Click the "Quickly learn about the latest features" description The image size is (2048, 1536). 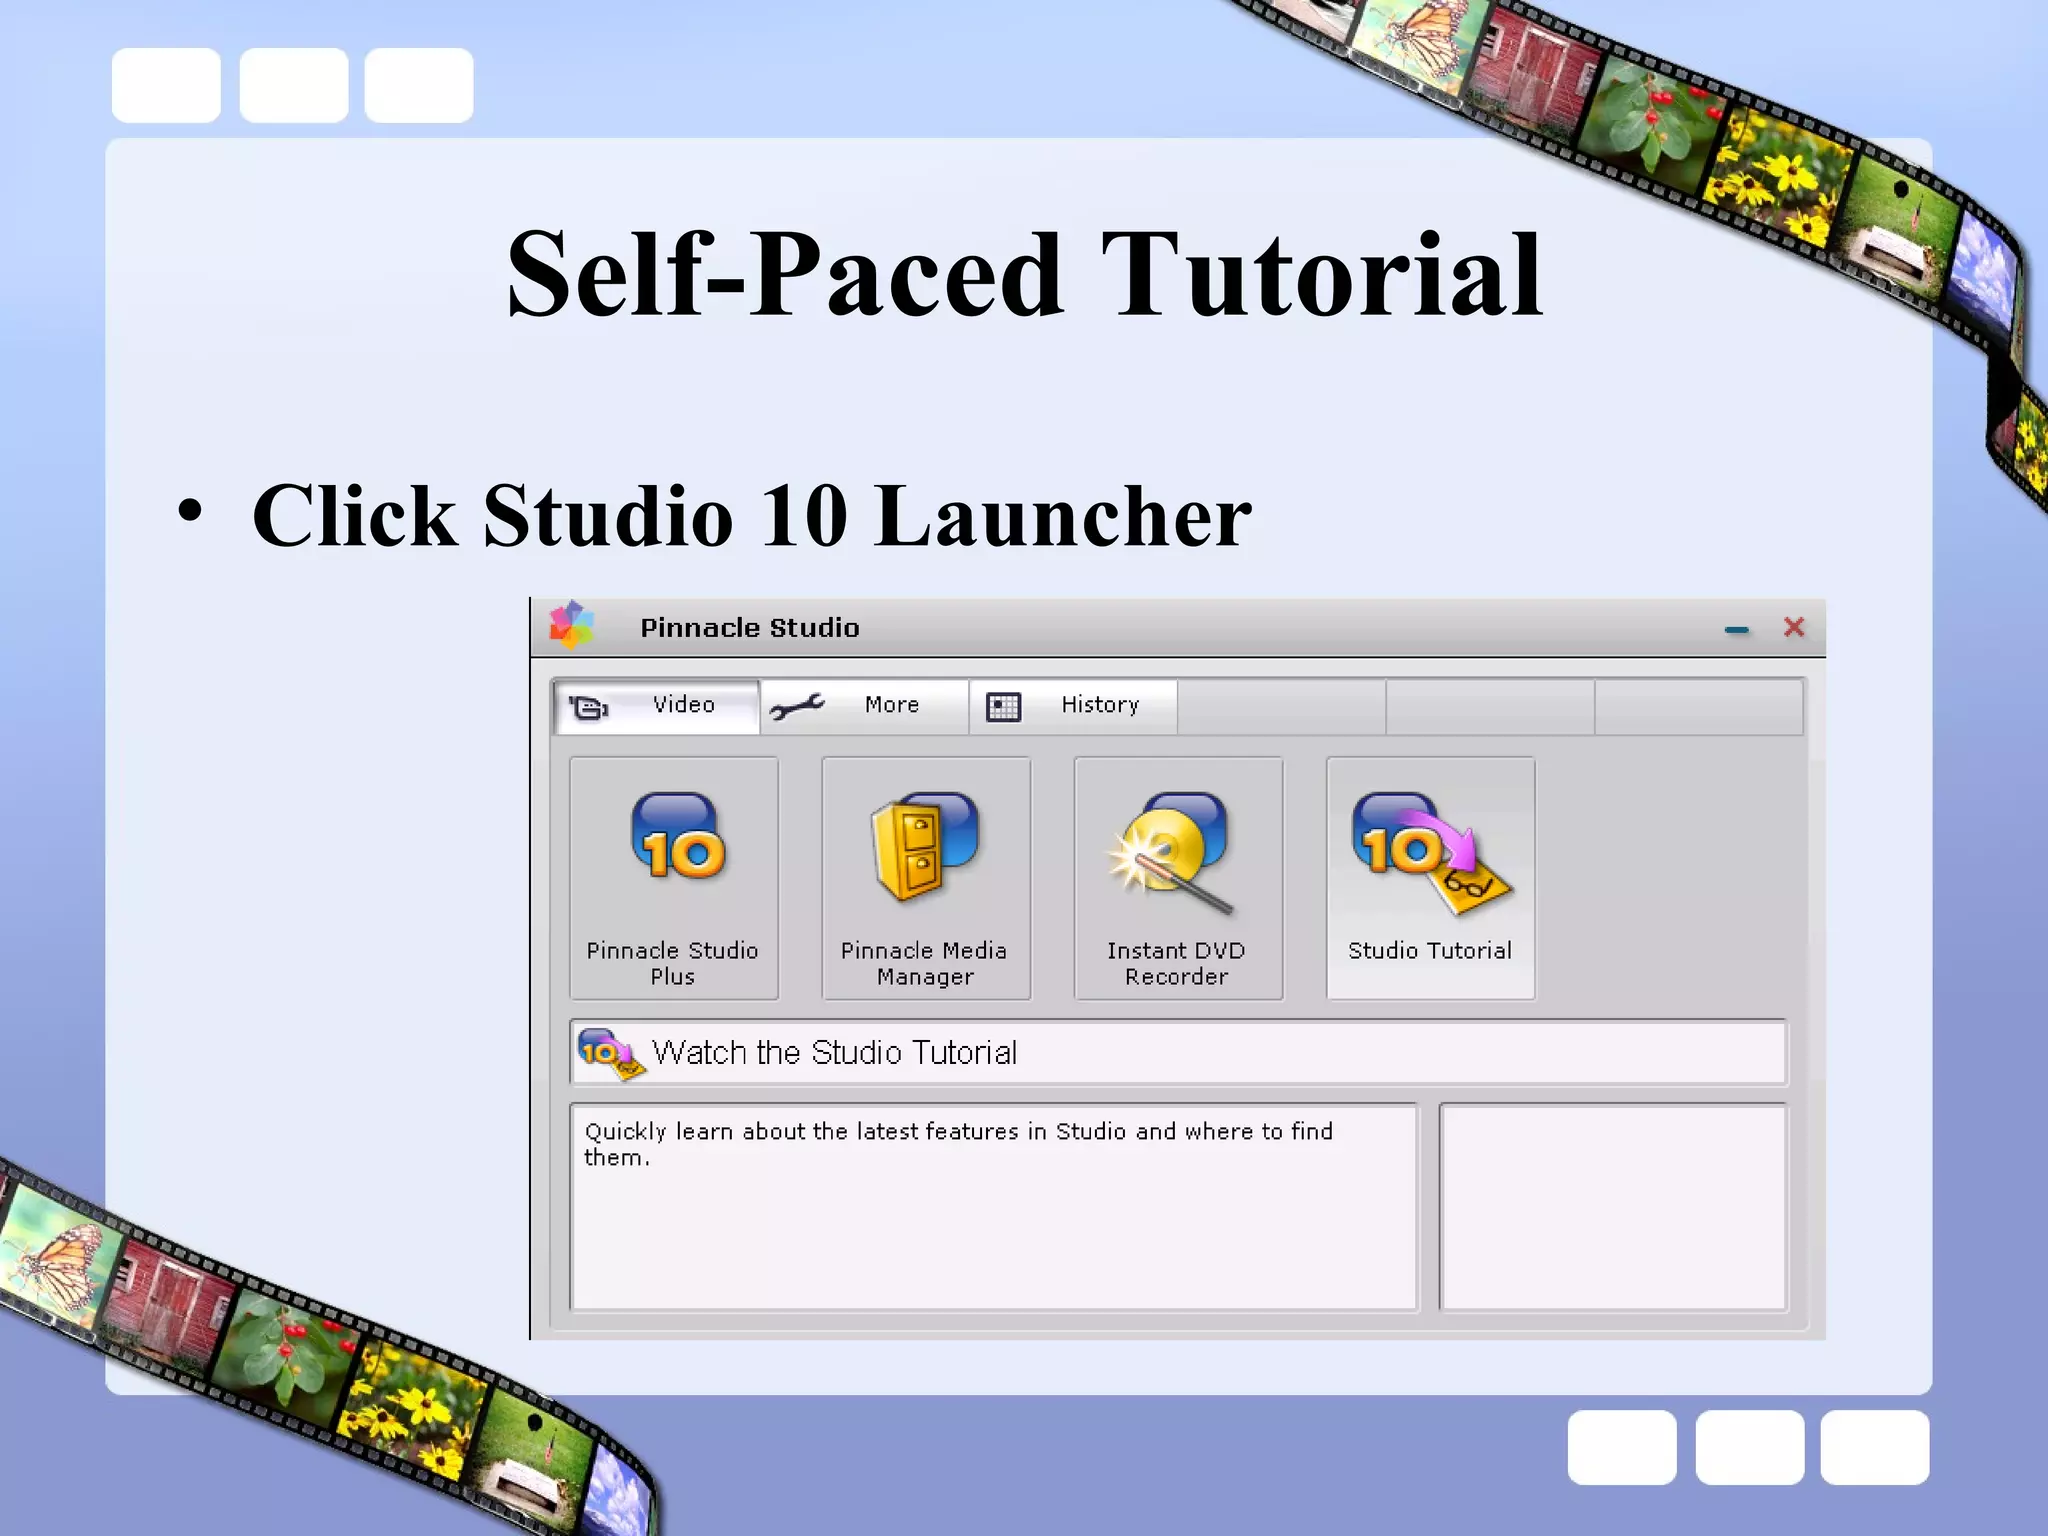958,1144
